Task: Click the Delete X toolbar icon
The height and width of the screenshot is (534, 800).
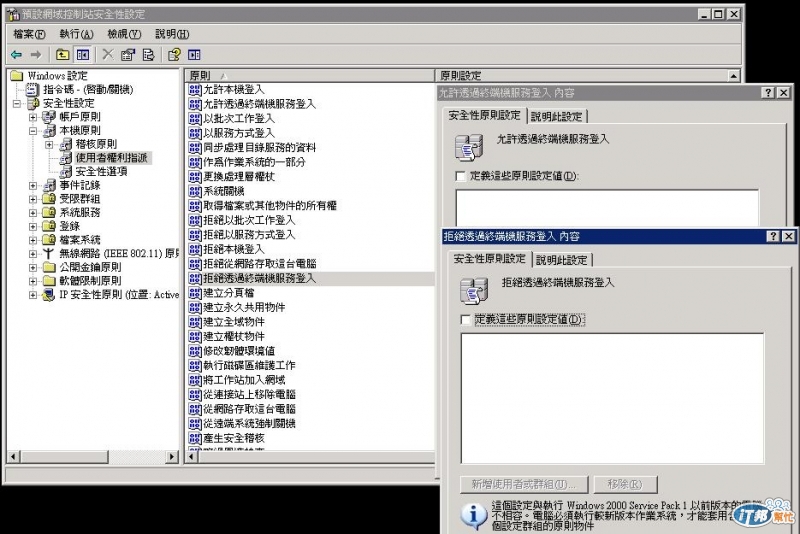Action: click(108, 54)
